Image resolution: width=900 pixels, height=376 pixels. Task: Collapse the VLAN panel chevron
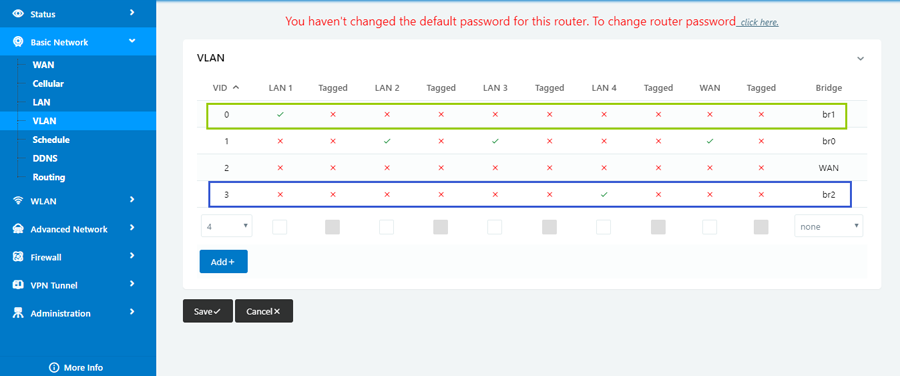tap(860, 59)
